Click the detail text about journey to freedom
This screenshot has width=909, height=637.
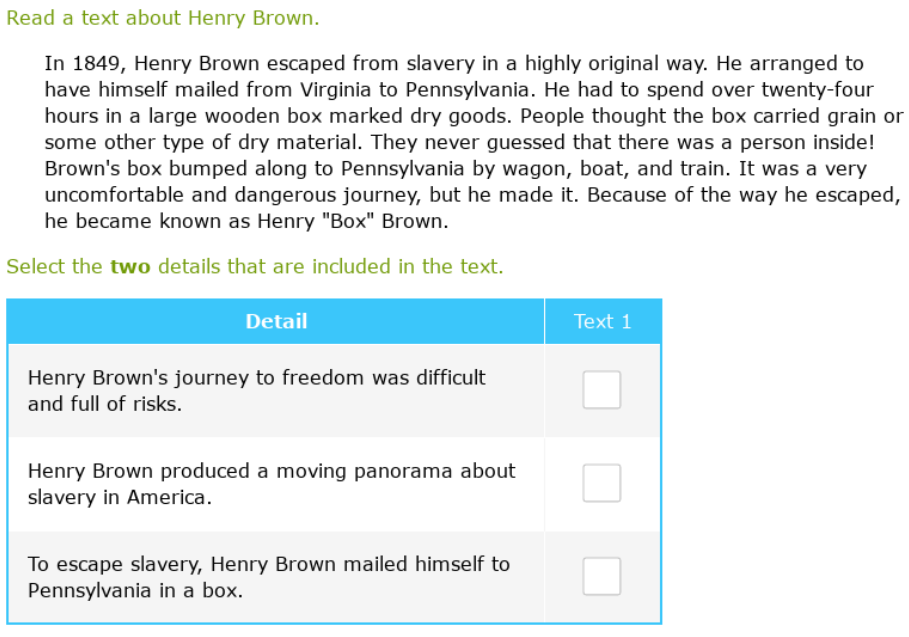(256, 390)
